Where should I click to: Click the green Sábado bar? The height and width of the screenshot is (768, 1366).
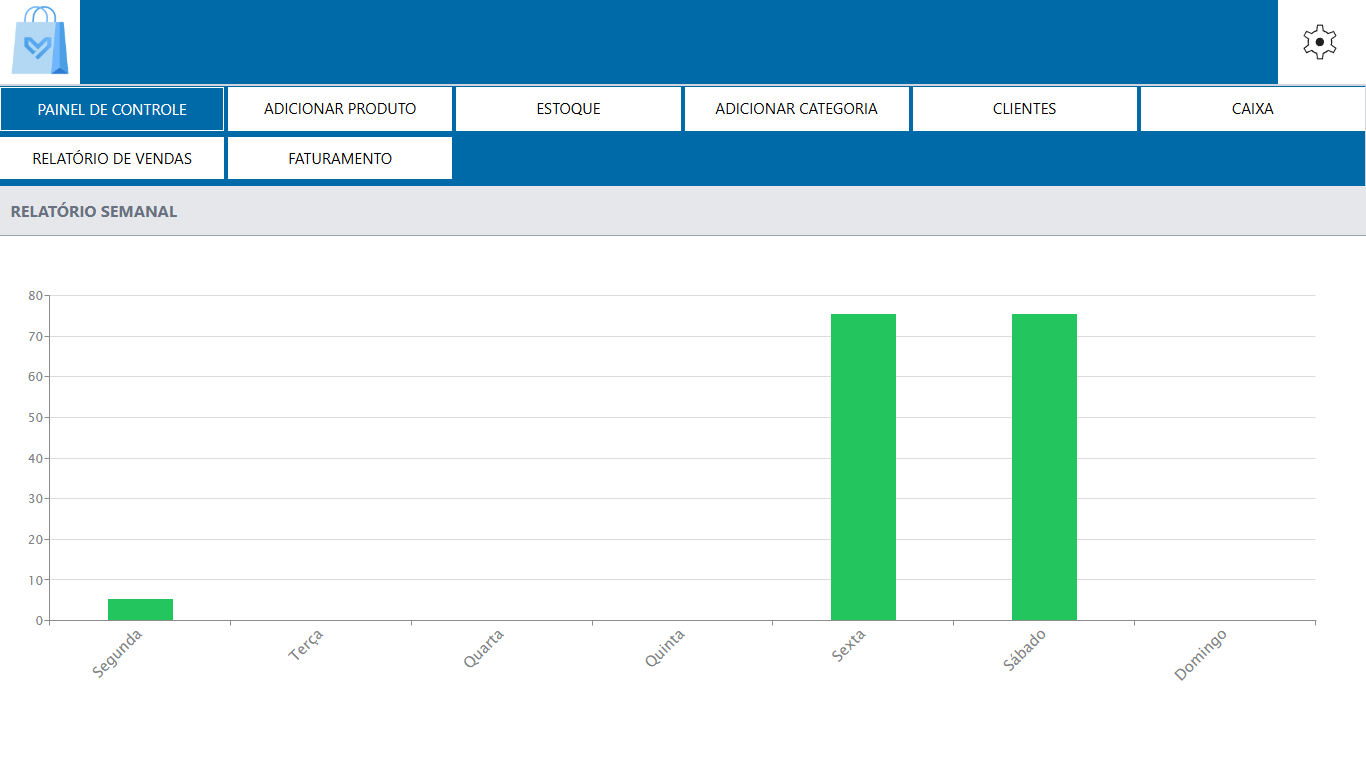pyautogui.click(x=1044, y=467)
